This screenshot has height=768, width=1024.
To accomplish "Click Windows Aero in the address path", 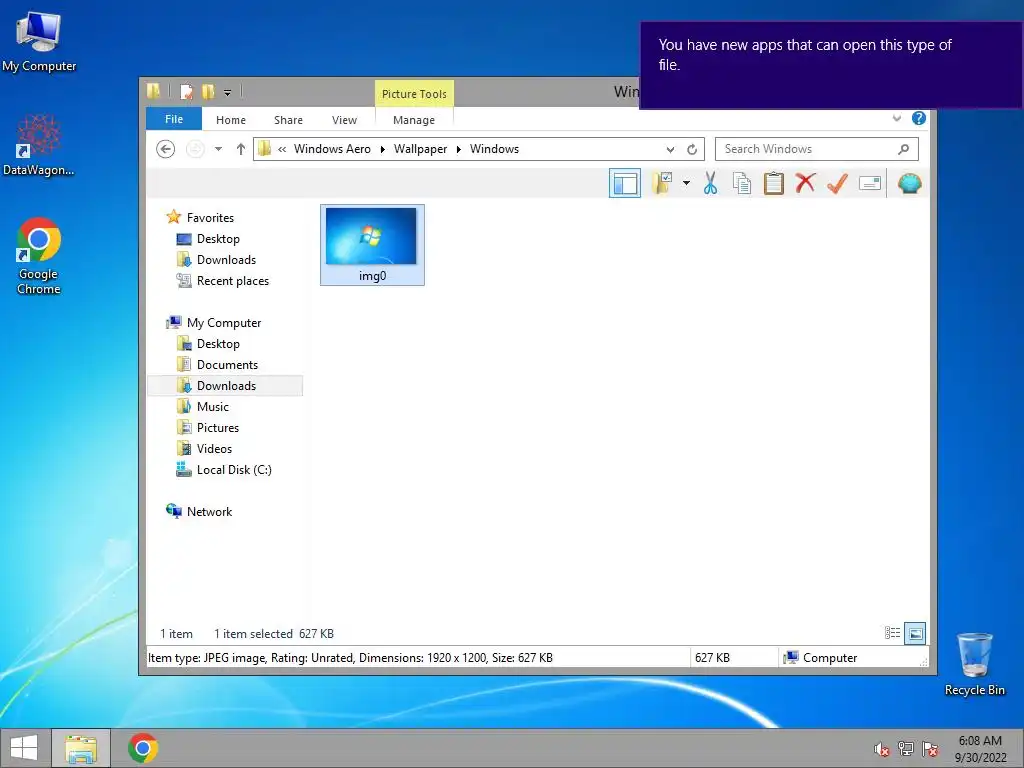I will pos(332,149).
